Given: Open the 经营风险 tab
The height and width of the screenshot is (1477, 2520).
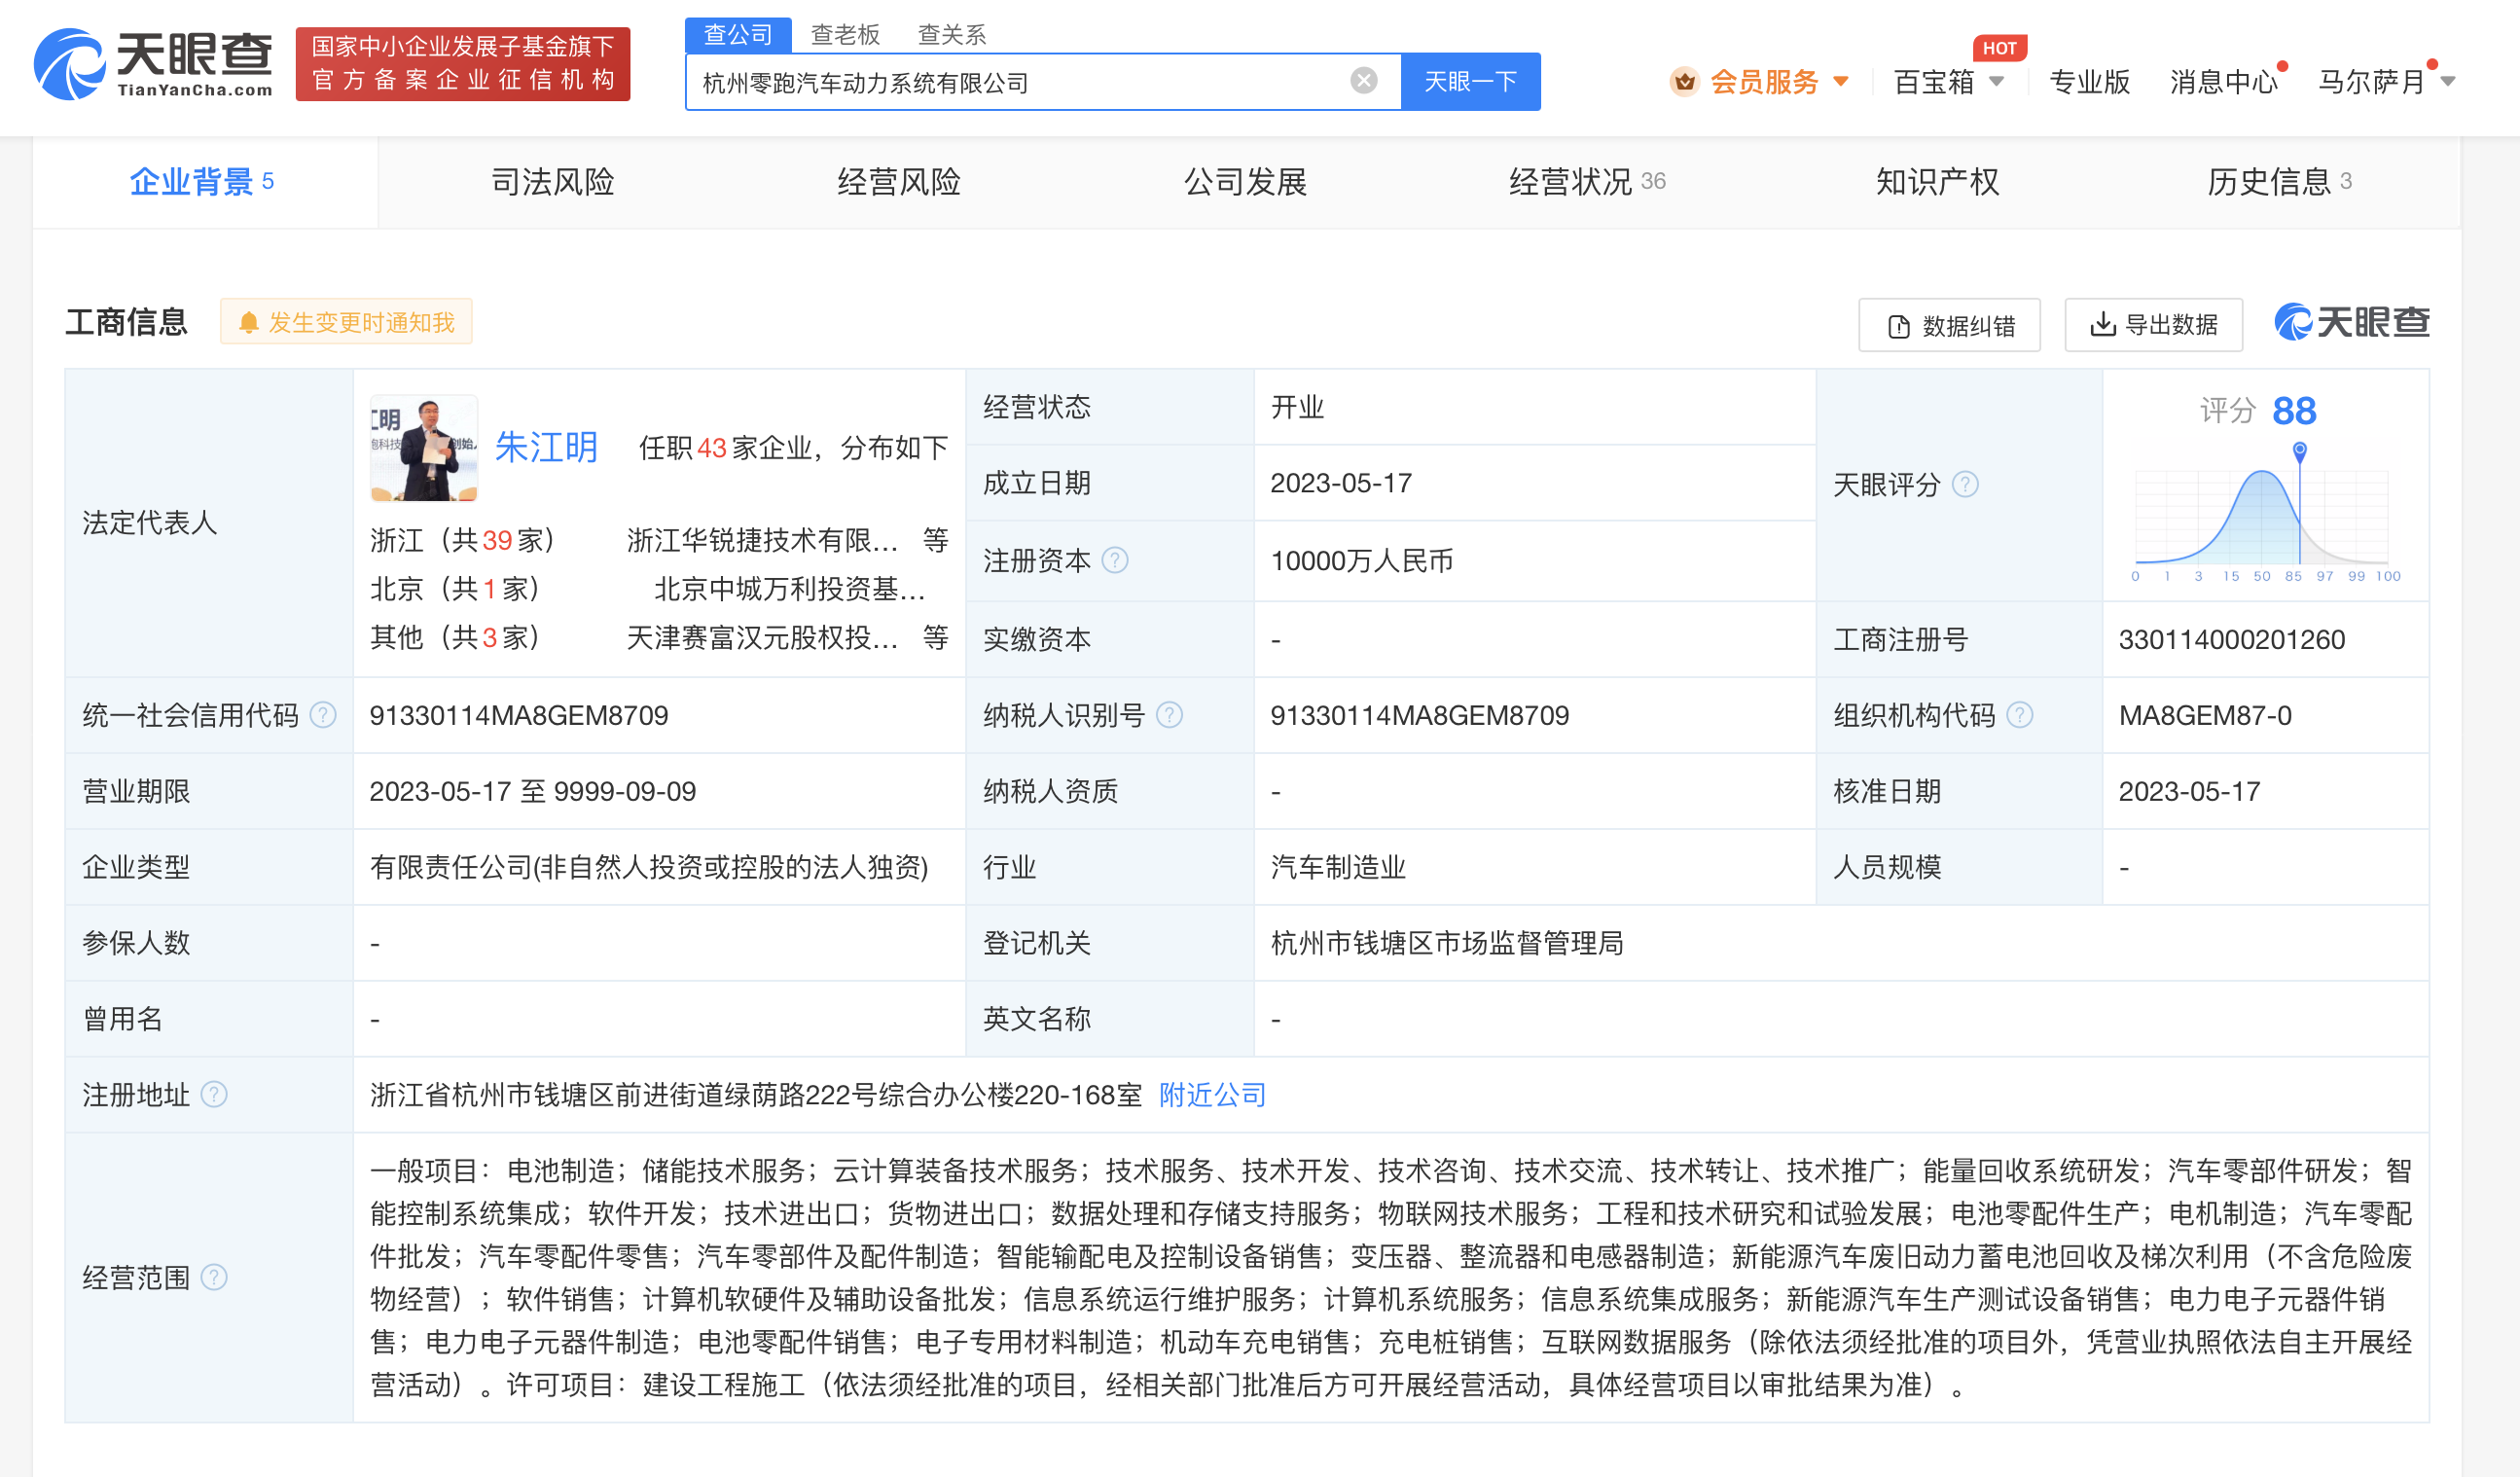Looking at the screenshot, I should click(x=899, y=182).
